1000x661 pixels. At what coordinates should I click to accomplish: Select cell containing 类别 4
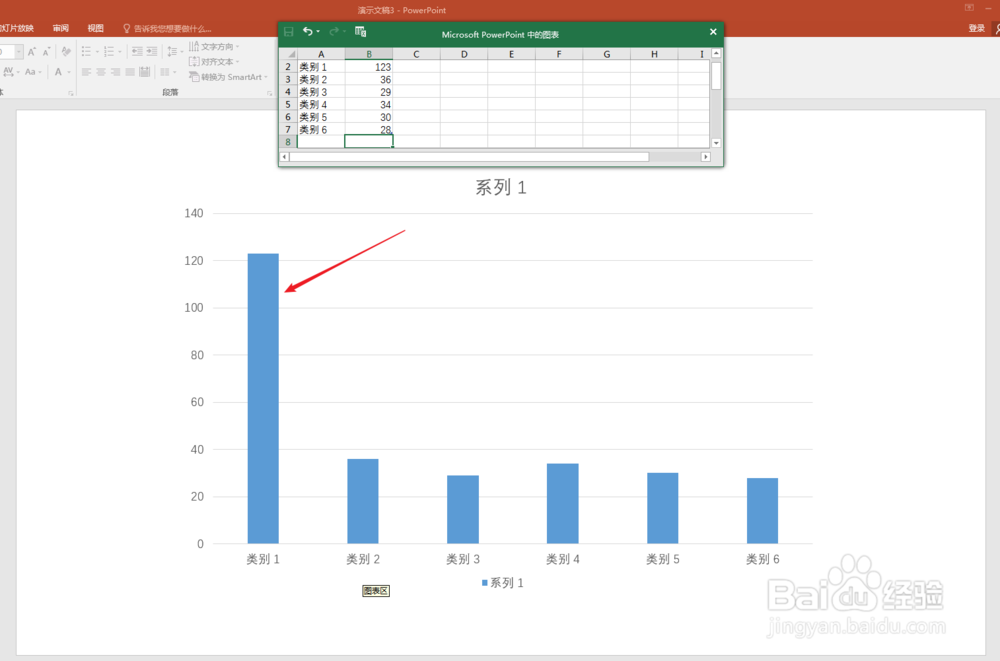coord(321,104)
